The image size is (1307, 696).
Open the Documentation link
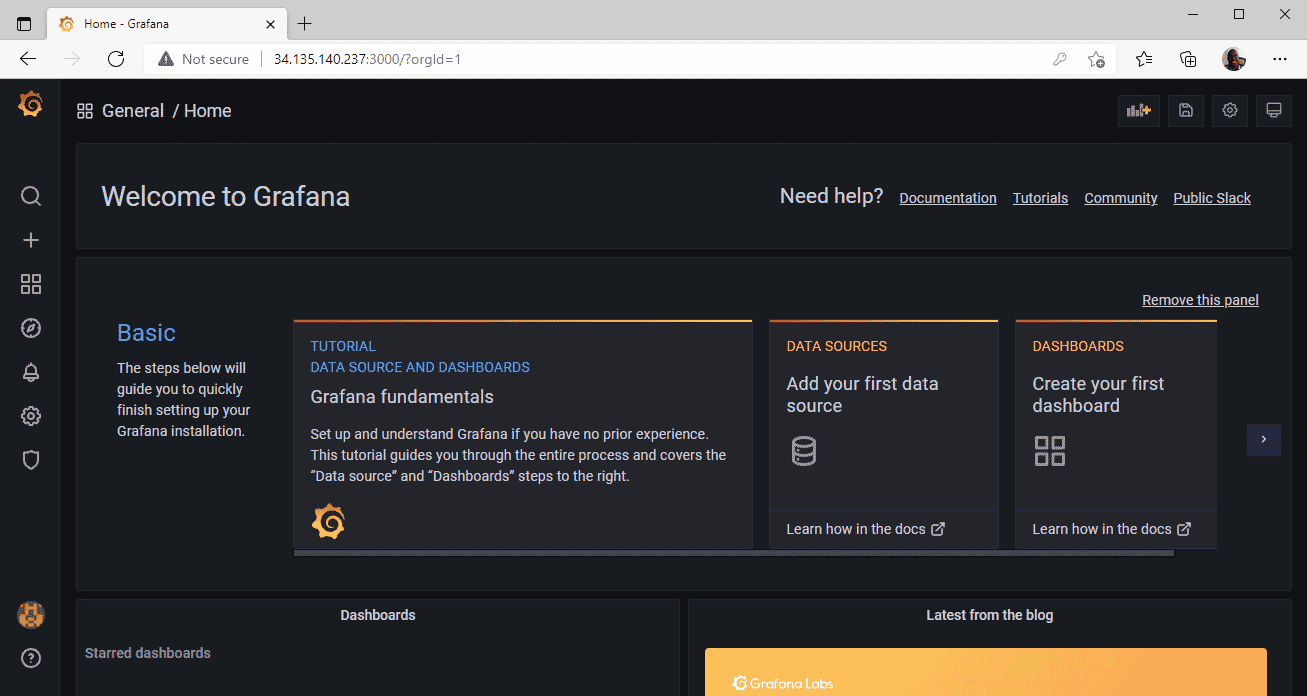pyautogui.click(x=948, y=198)
